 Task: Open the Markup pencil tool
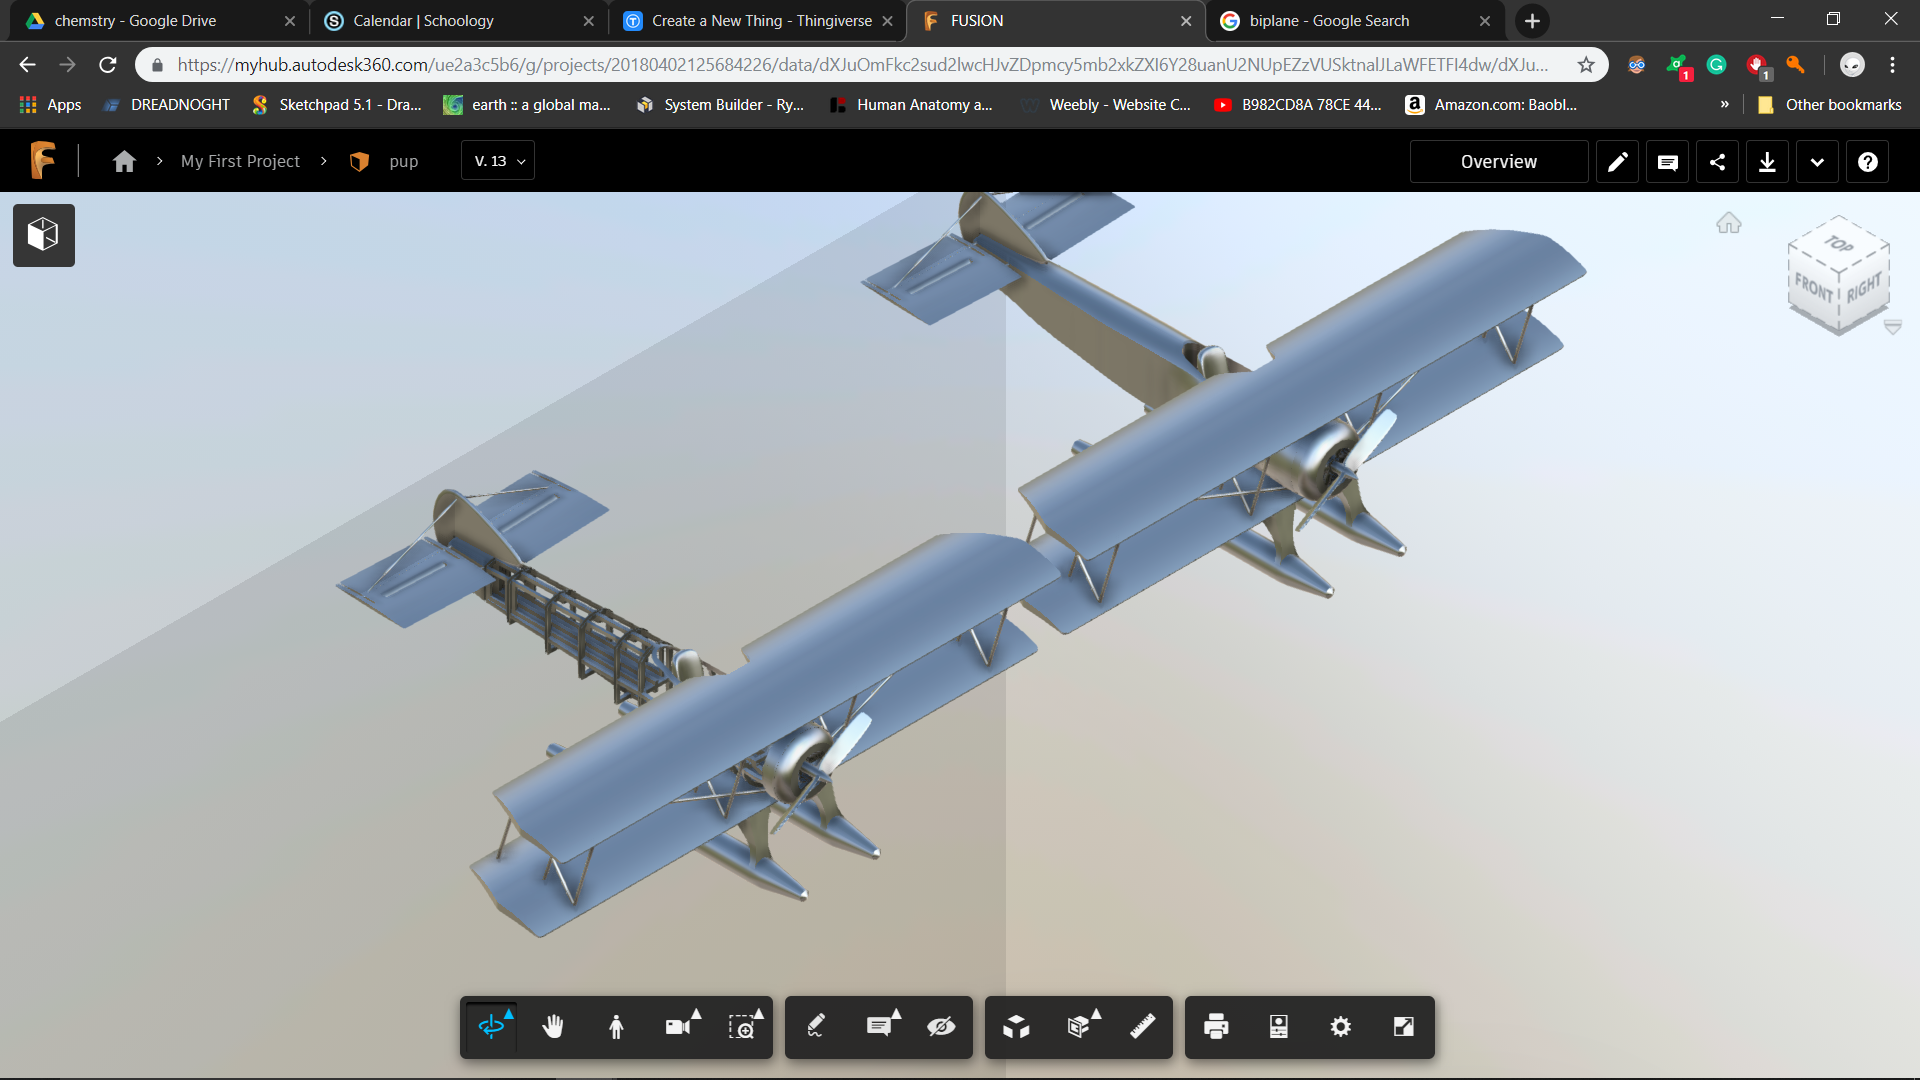[x=816, y=1026]
